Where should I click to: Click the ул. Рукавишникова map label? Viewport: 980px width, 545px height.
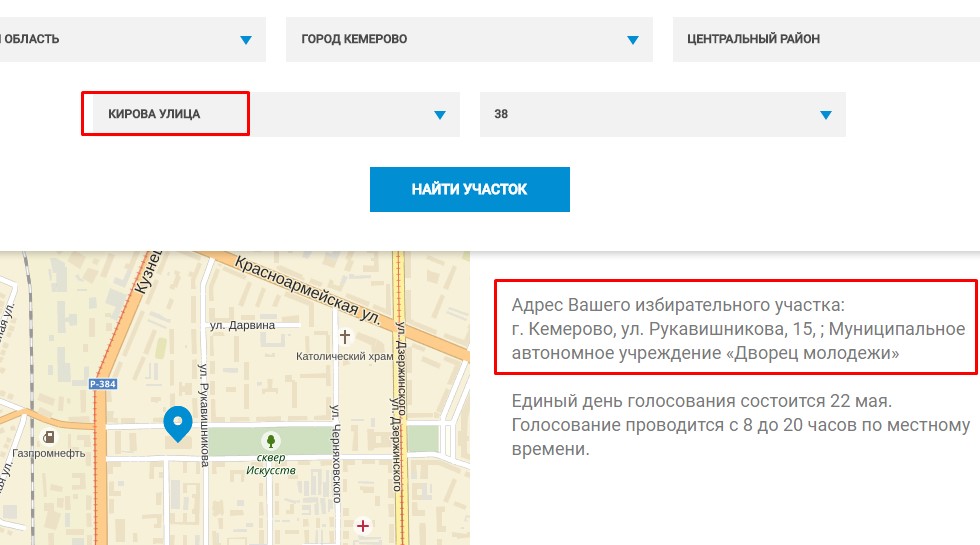point(204,415)
